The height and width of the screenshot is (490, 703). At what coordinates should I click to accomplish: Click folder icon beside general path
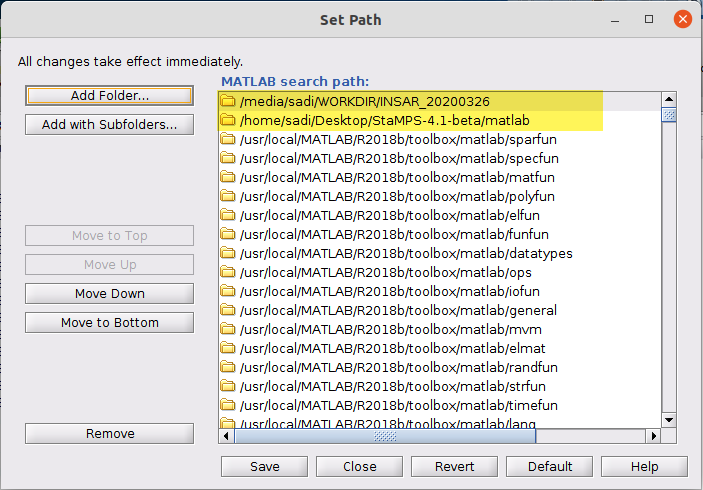(x=228, y=310)
